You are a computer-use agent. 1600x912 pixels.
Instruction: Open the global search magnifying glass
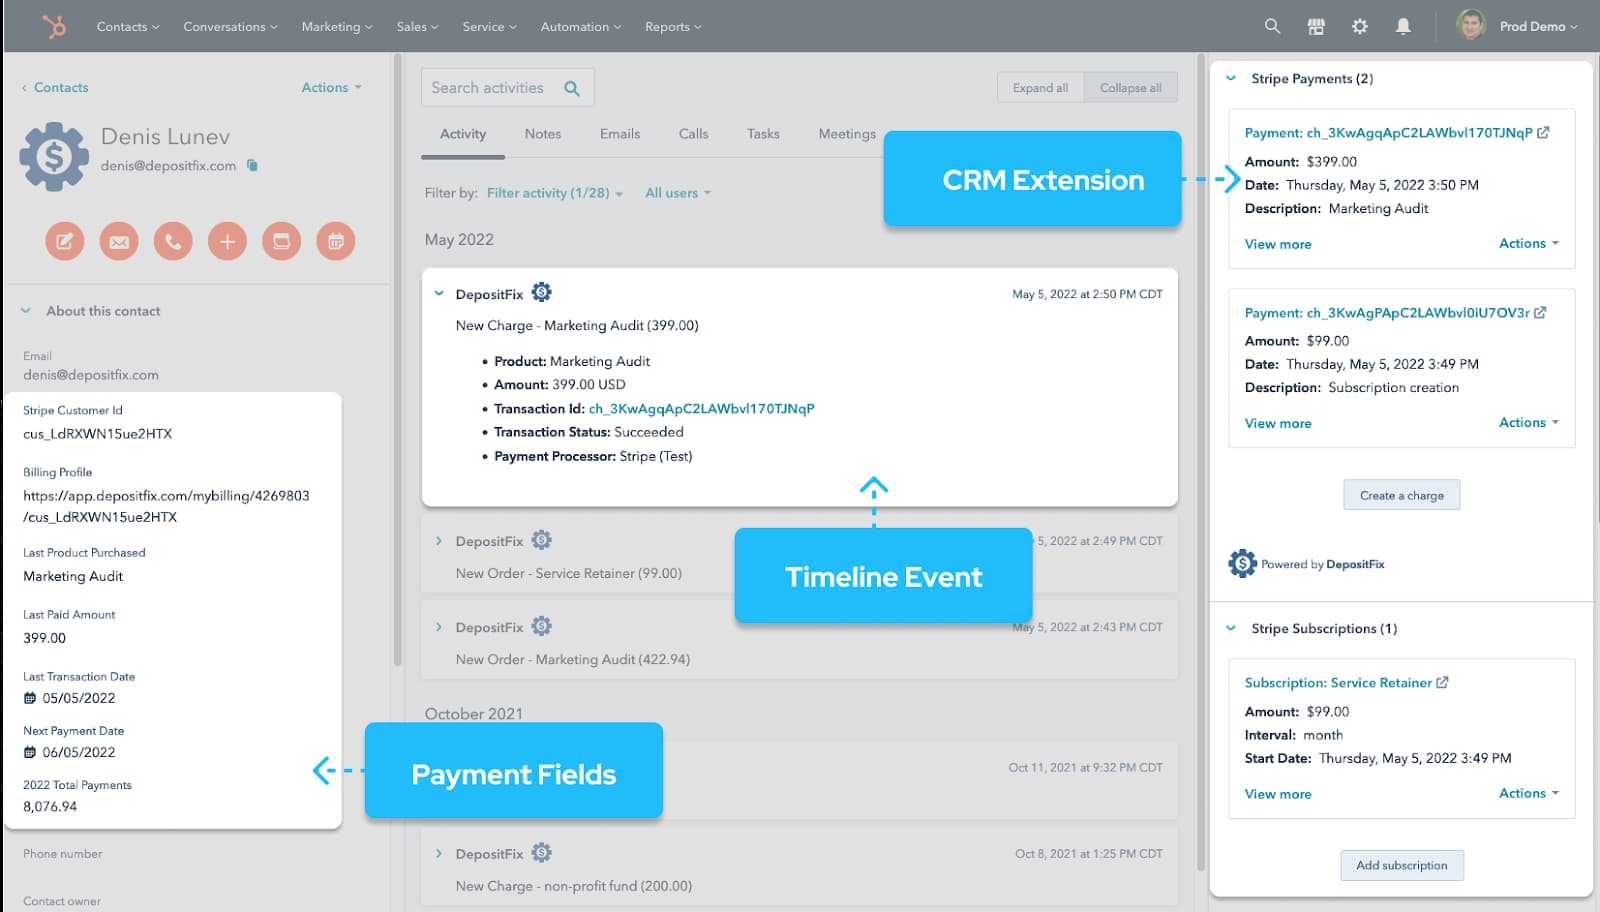tap(1271, 26)
